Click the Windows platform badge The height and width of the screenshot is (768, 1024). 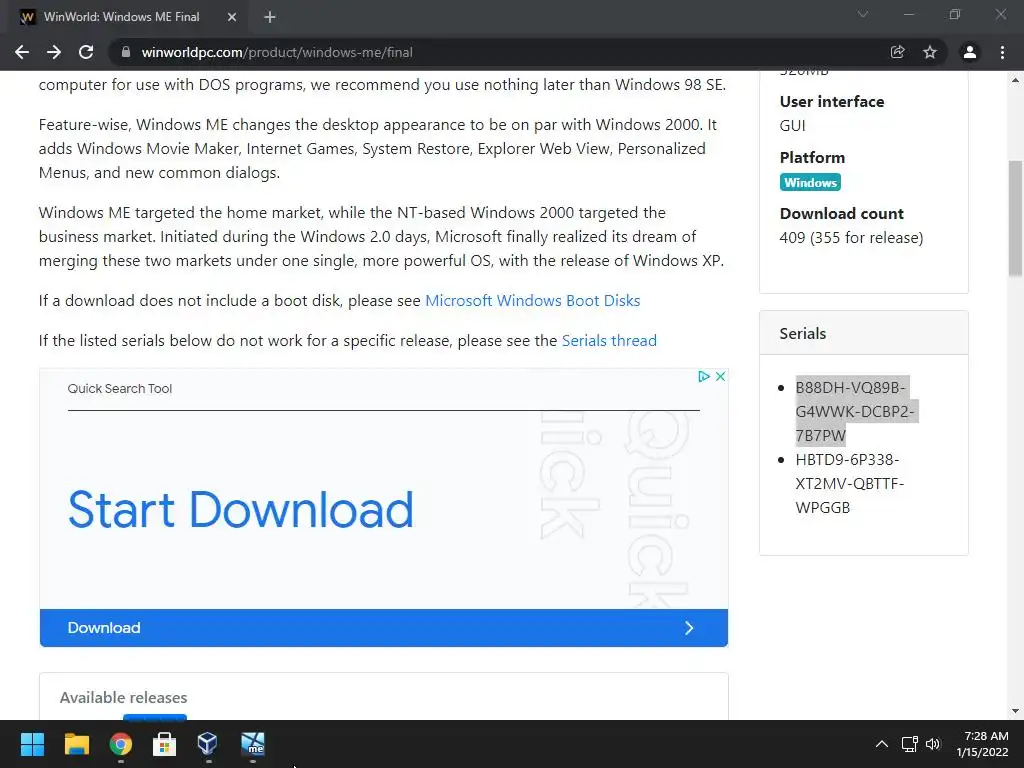point(810,182)
